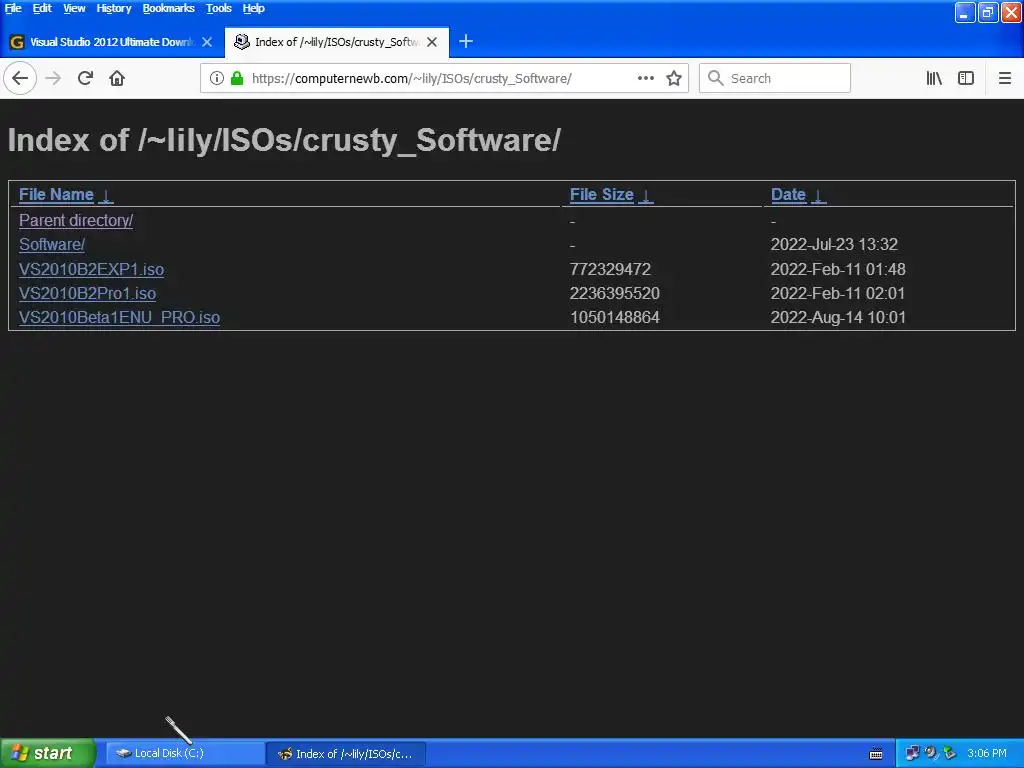Reload the current page
1024x768 pixels.
(x=85, y=78)
